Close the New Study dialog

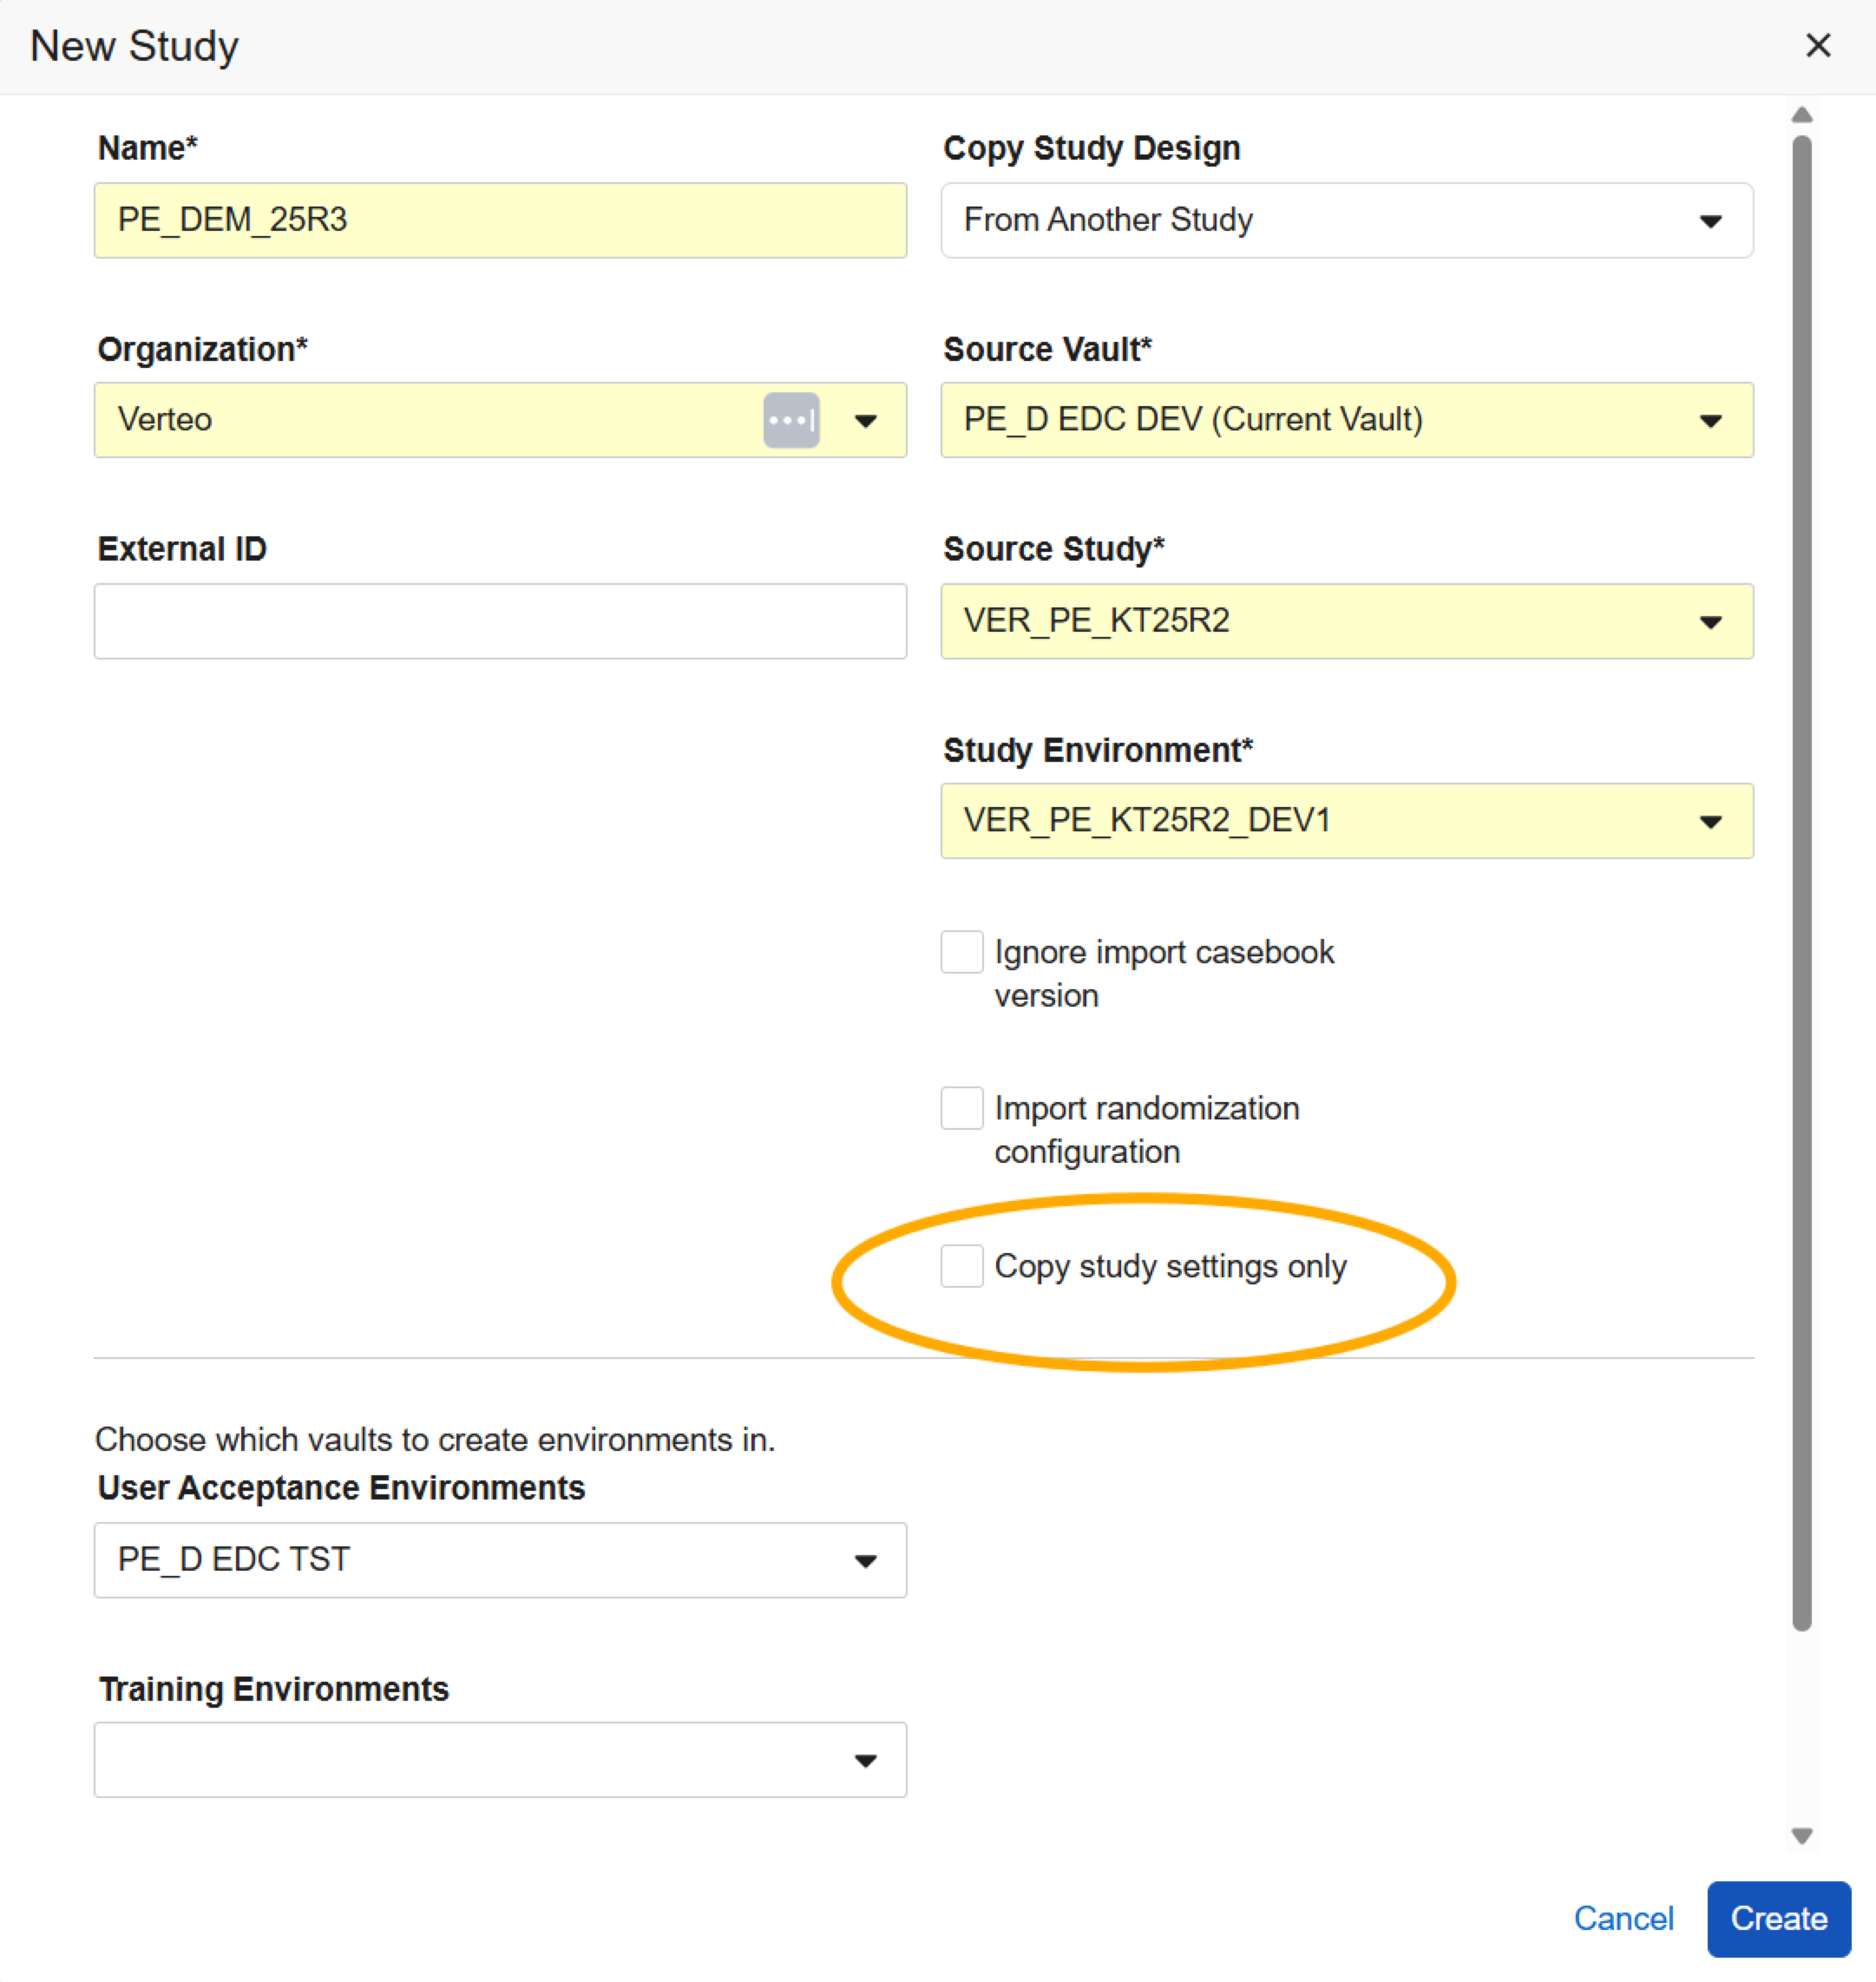click(x=1817, y=45)
